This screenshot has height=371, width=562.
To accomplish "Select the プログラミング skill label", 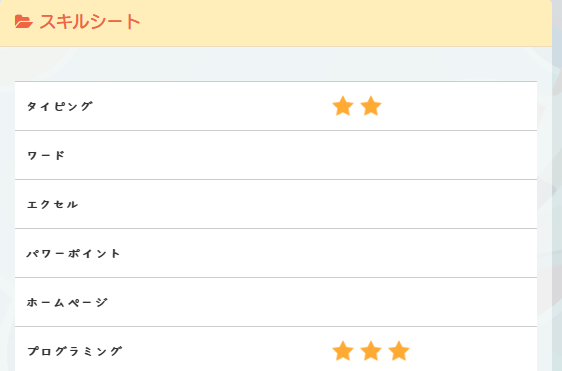I will tap(75, 351).
